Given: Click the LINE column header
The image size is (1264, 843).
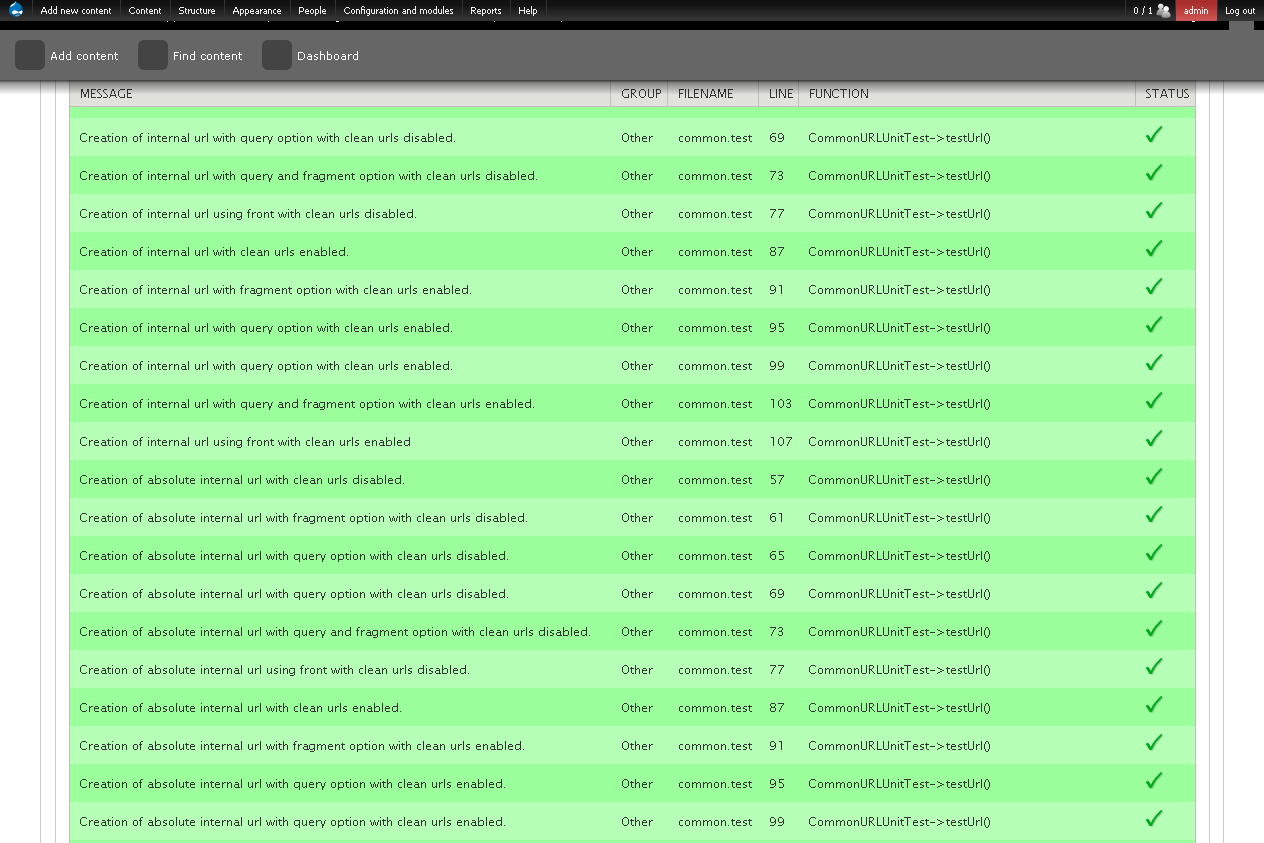Looking at the screenshot, I should [781, 94].
